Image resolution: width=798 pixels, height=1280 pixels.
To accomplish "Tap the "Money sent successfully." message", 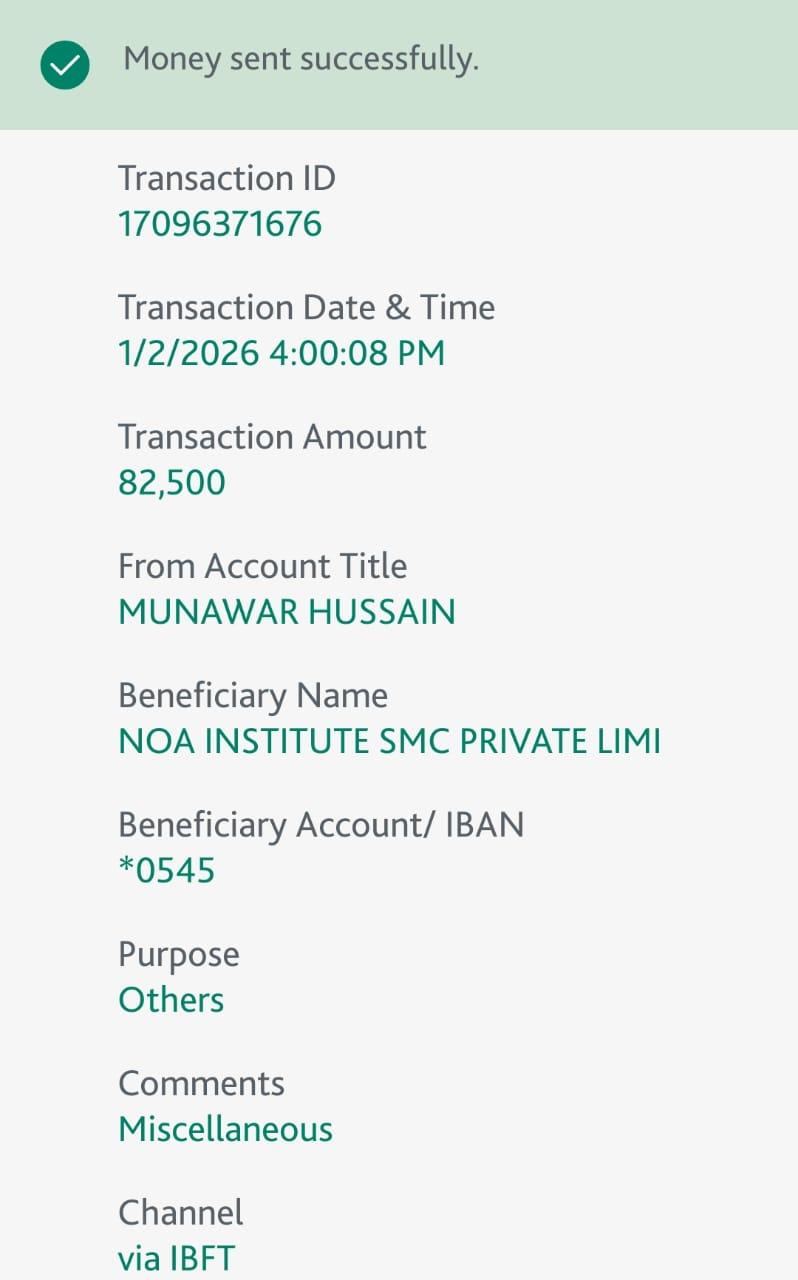I will pyautogui.click(x=301, y=60).
